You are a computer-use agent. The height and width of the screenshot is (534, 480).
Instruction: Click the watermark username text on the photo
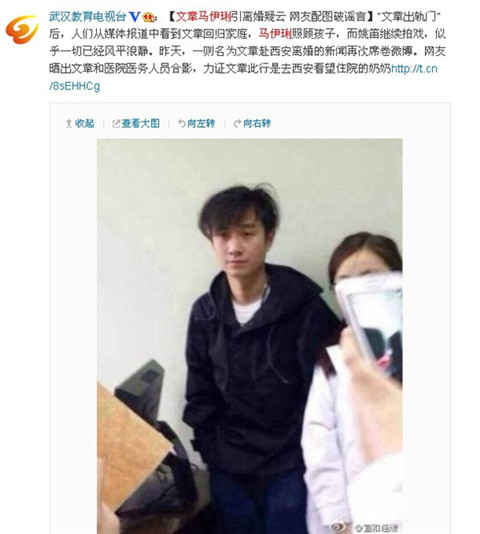tap(376, 528)
